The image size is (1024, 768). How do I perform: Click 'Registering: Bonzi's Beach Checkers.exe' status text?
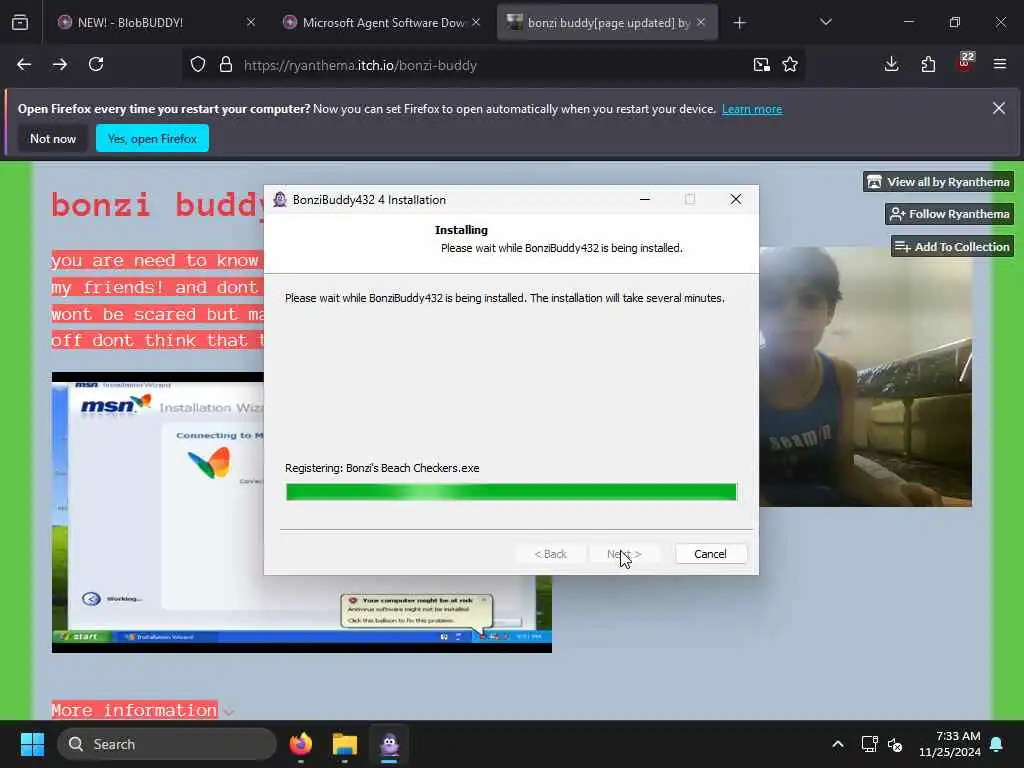pos(382,468)
